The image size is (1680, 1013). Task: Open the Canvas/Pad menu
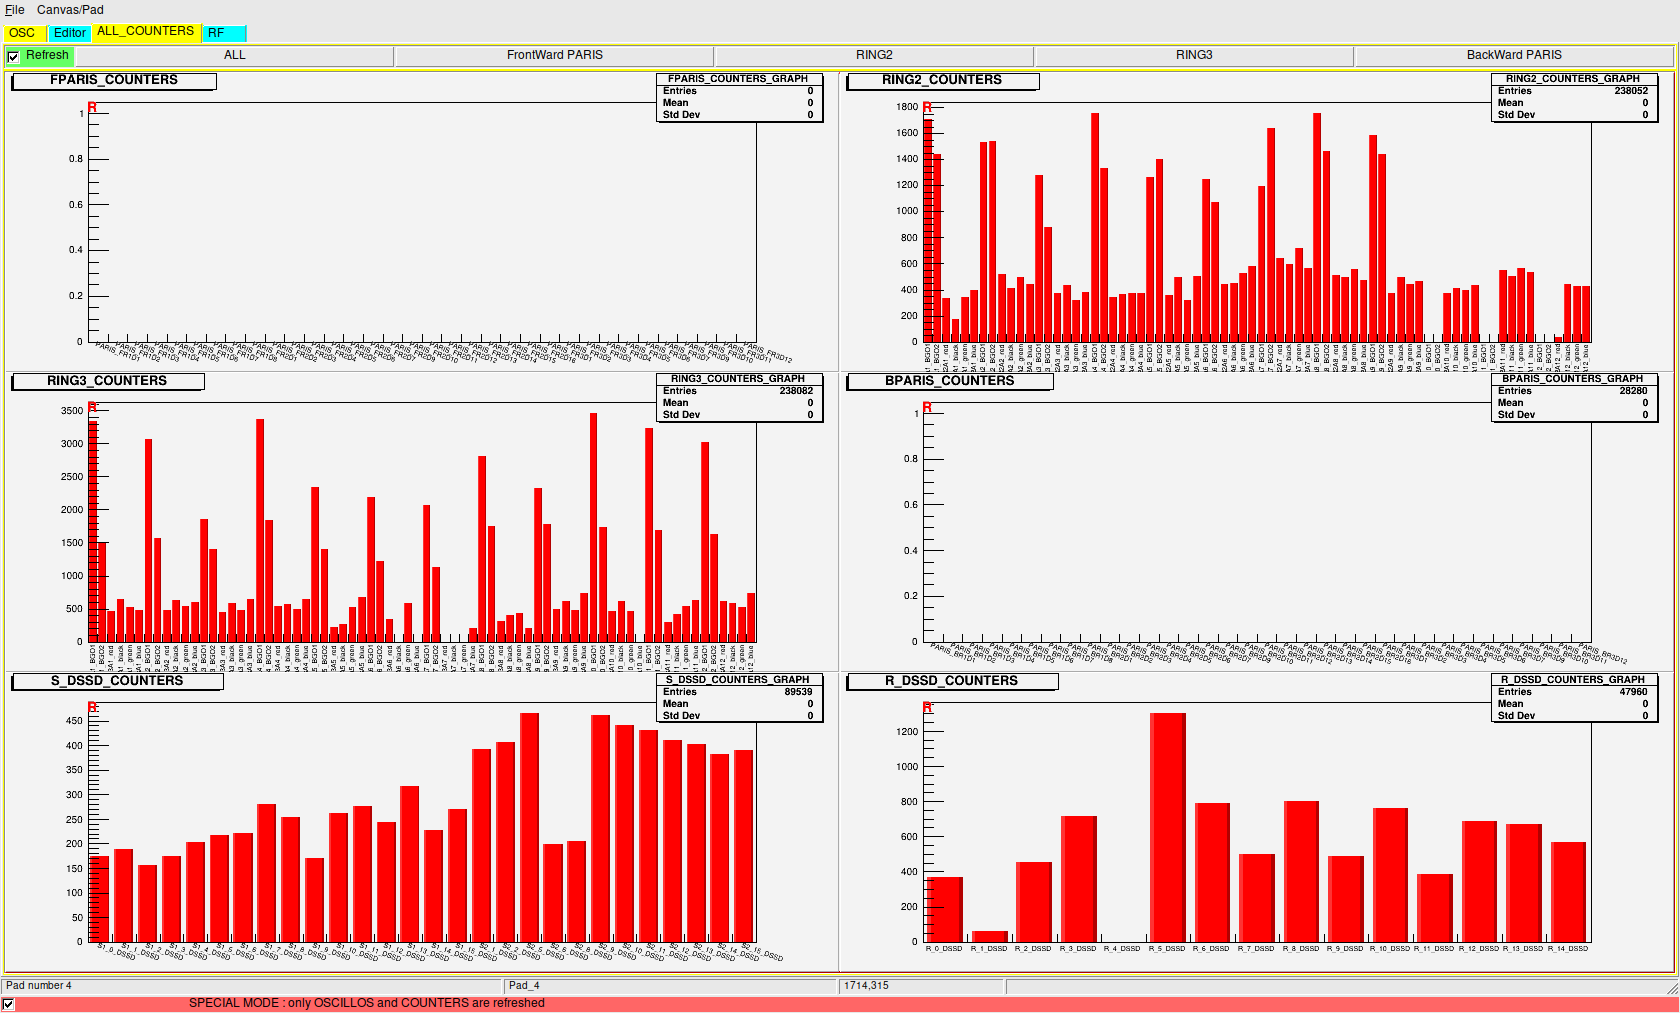(x=71, y=9)
